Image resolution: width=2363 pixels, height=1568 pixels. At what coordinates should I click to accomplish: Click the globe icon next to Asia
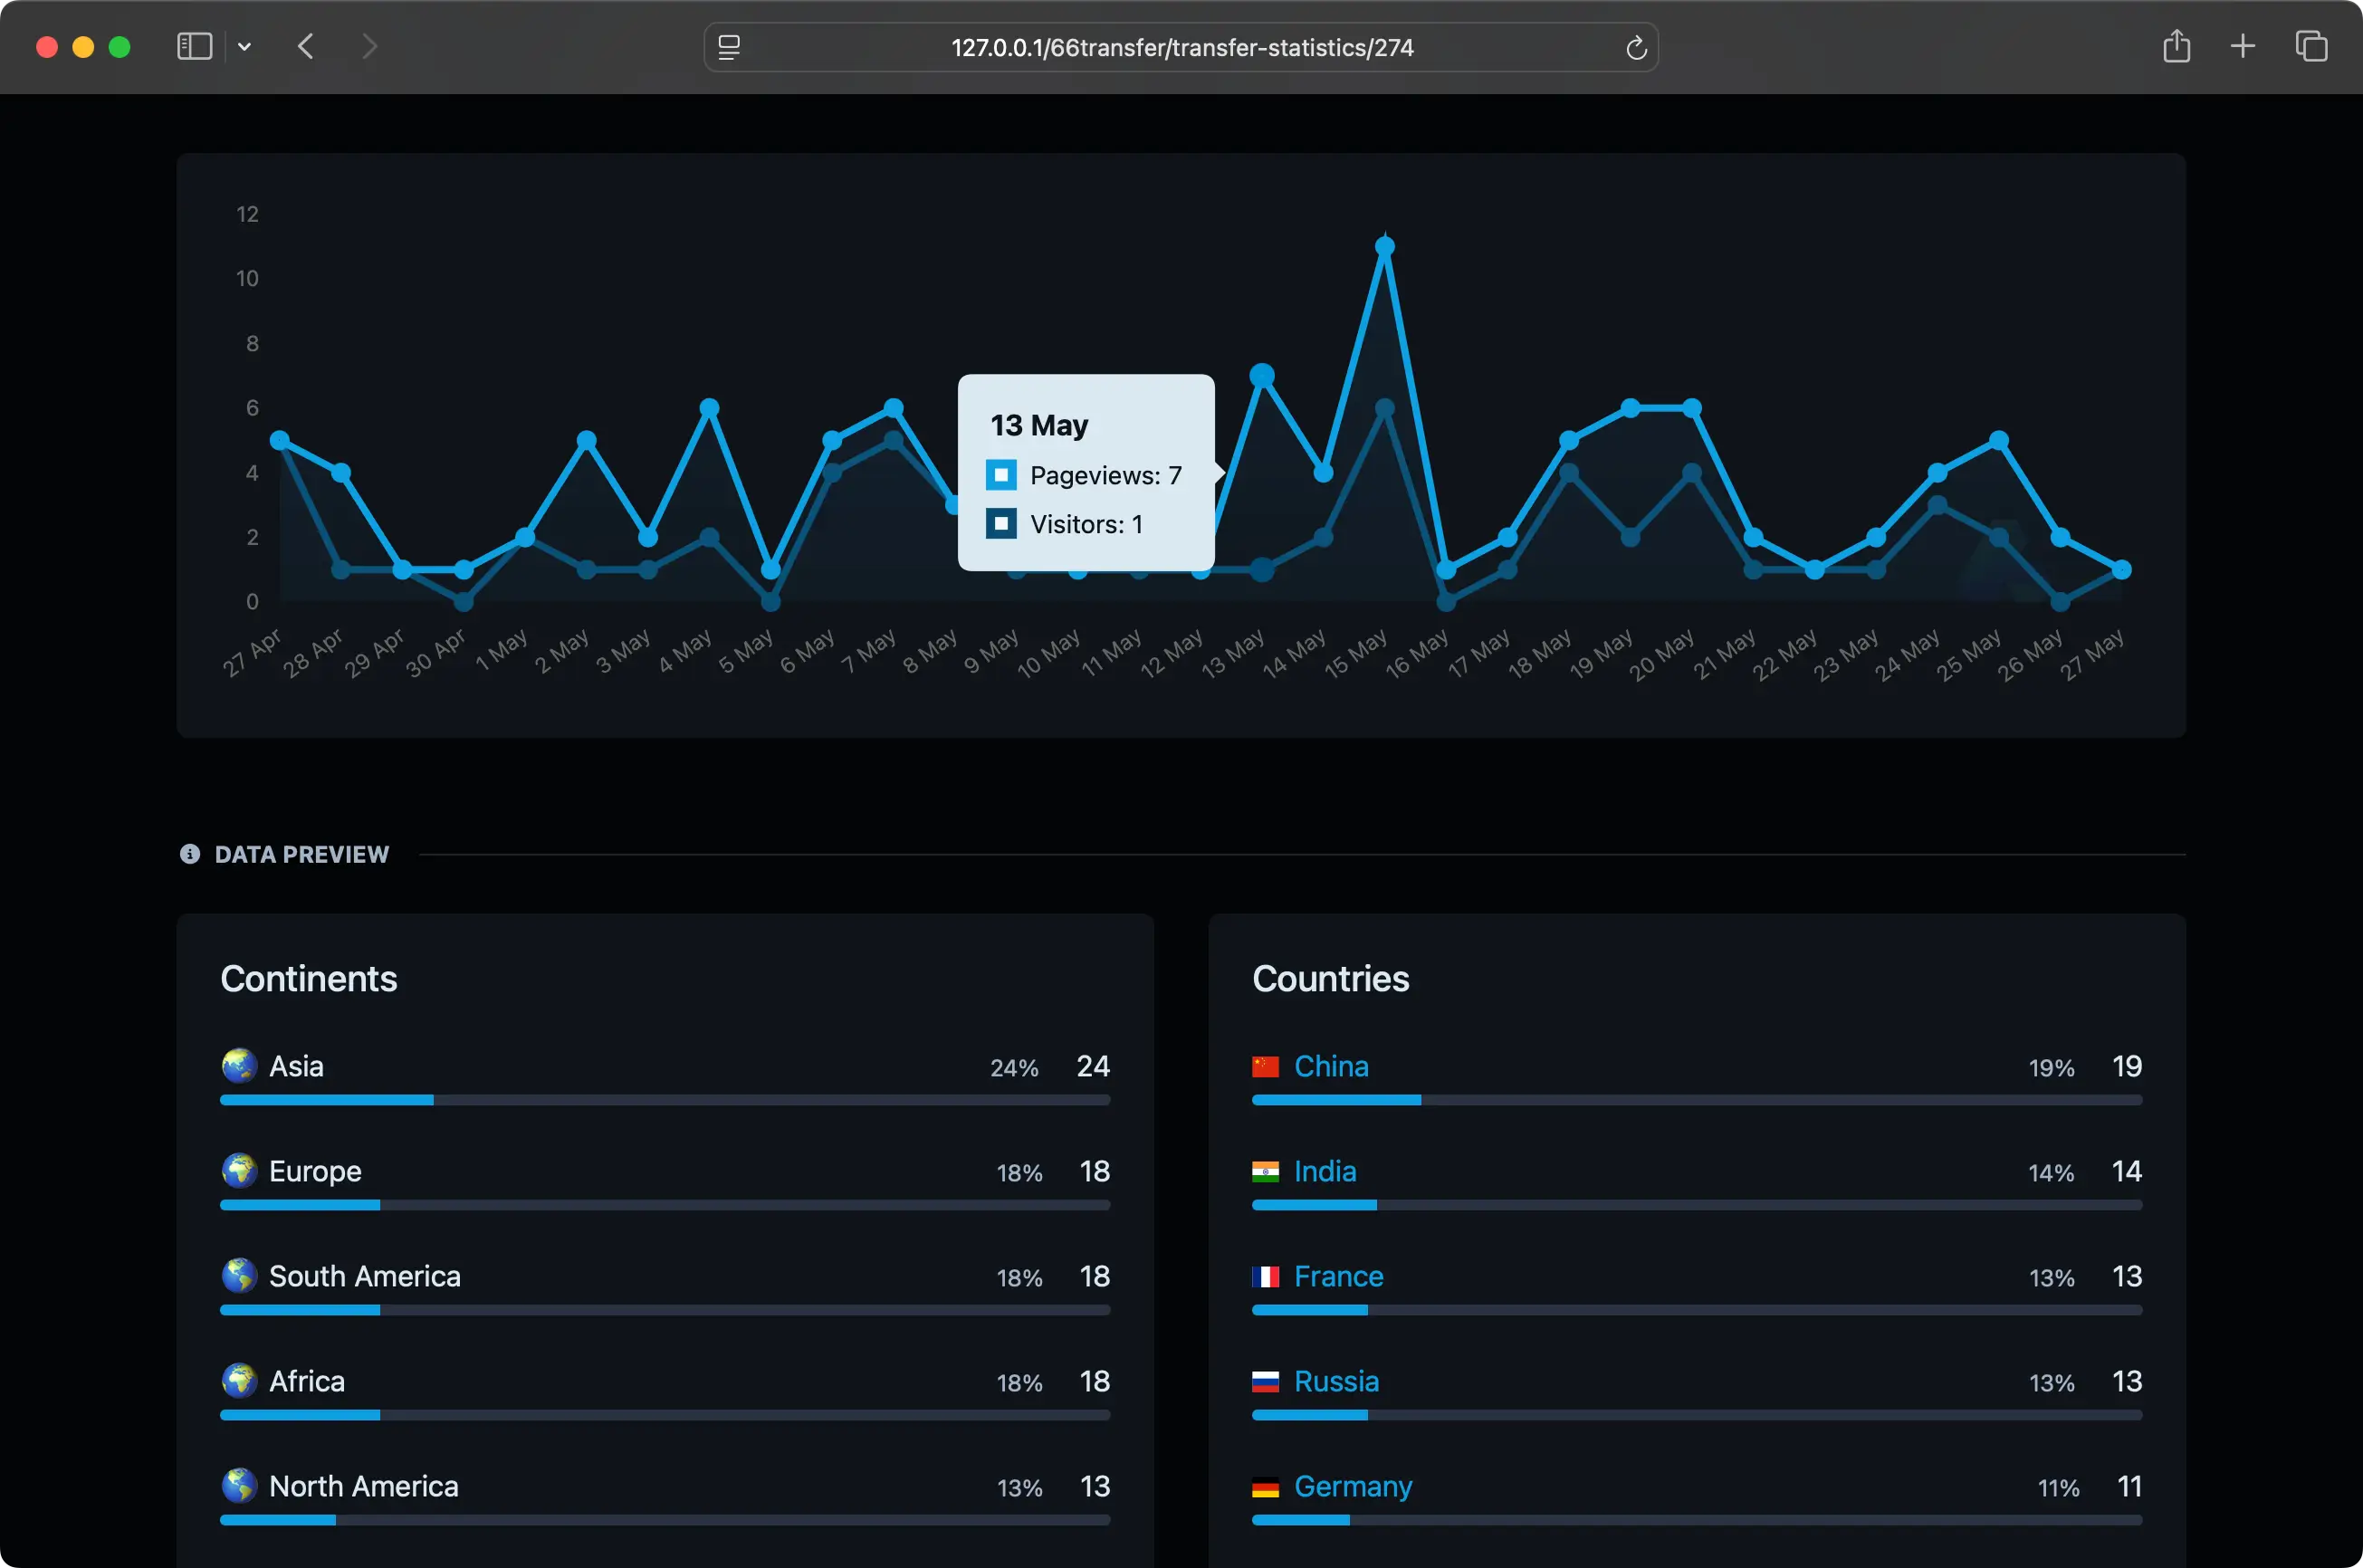click(239, 1066)
